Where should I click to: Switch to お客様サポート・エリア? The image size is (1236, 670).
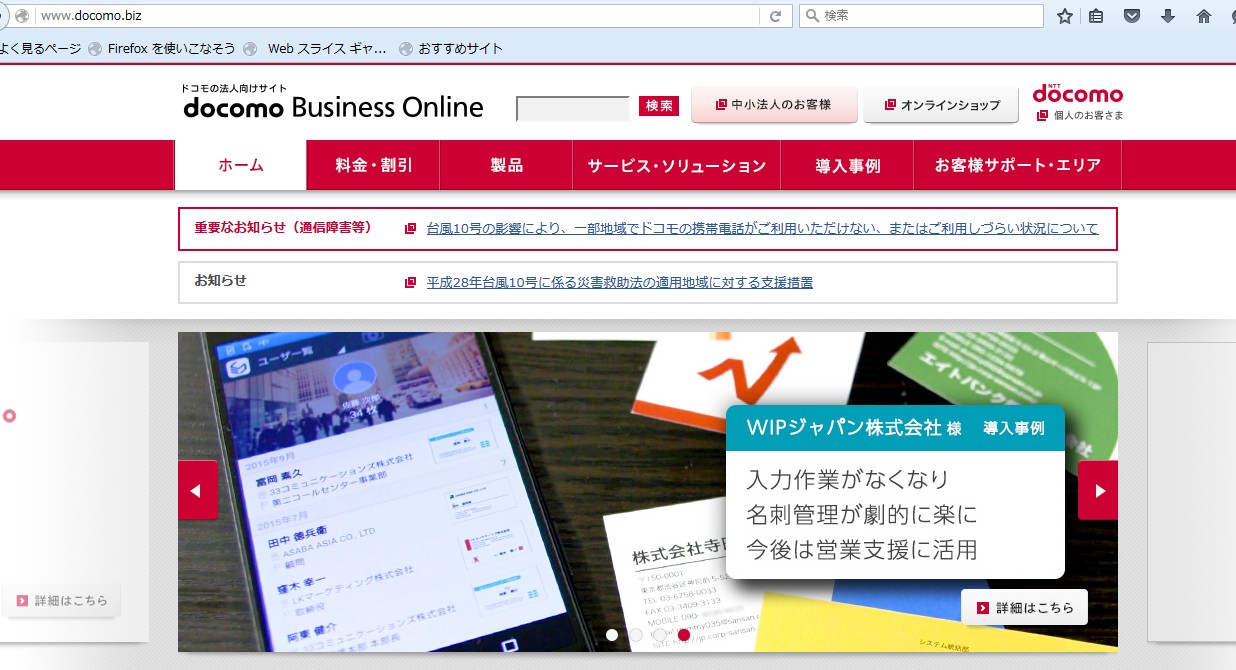tap(1017, 165)
